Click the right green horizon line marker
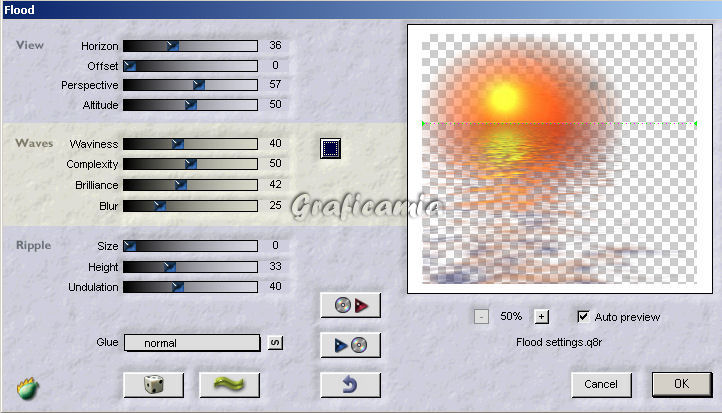The image size is (722, 413). 695,123
